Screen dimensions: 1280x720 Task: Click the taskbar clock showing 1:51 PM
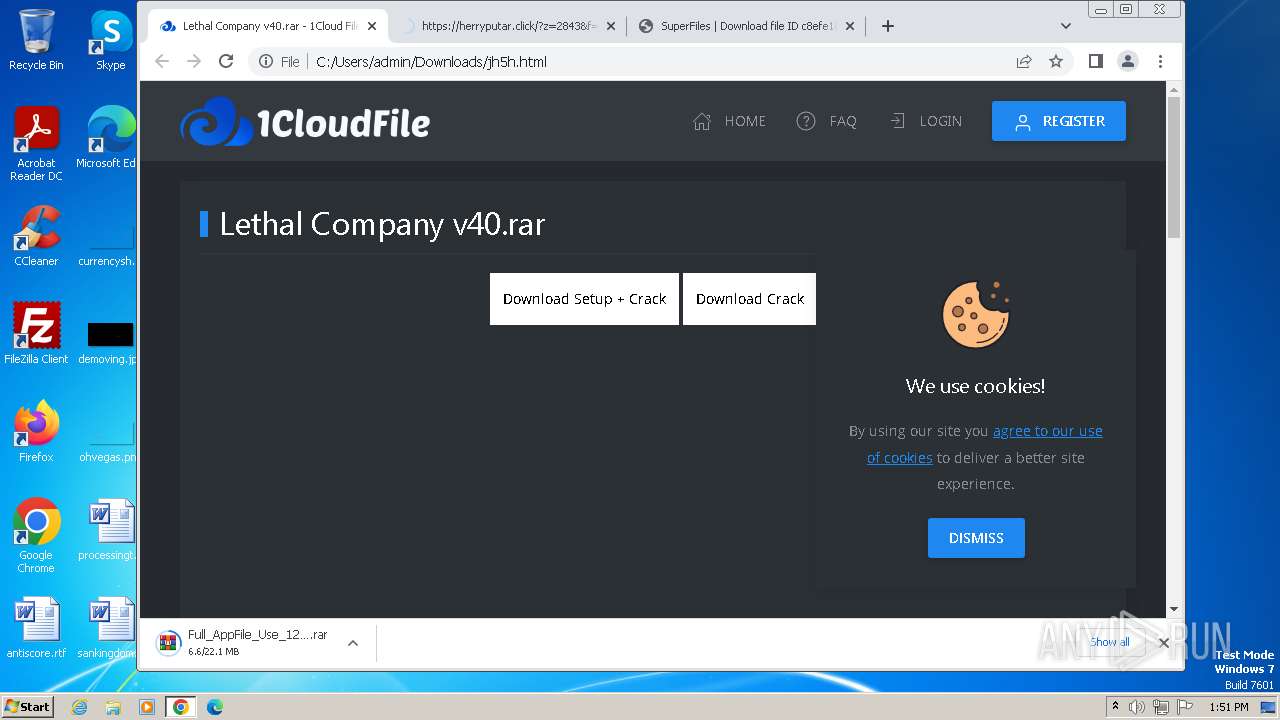point(1228,707)
